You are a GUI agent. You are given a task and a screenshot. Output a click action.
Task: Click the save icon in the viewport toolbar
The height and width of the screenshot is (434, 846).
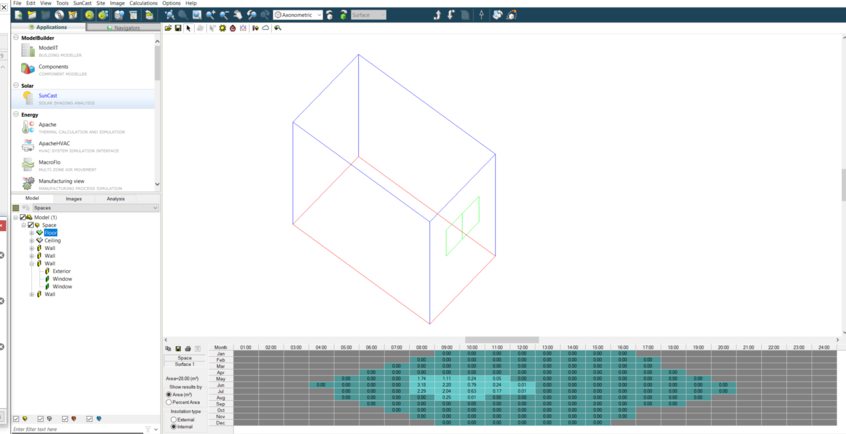178,28
